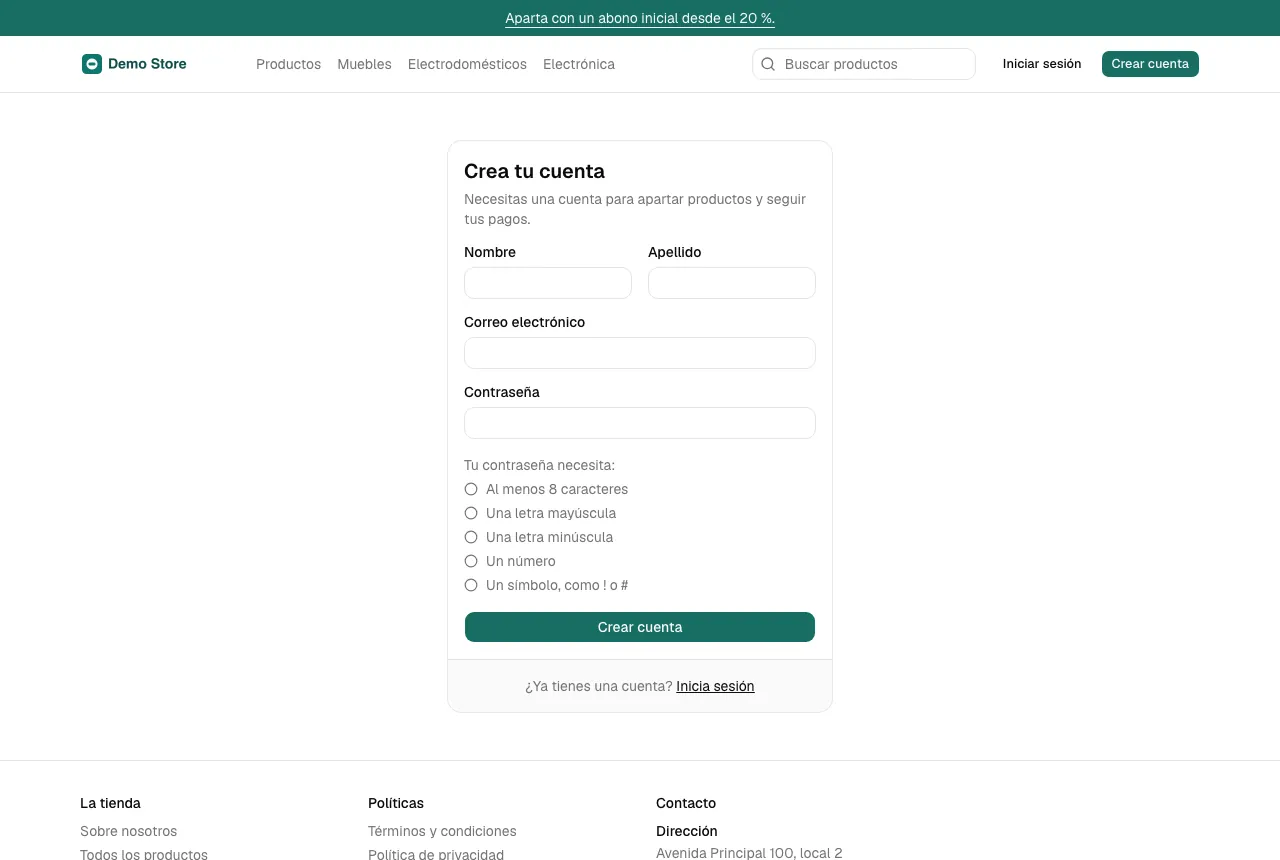Click the "Dirección" label in the footer
The height and width of the screenshot is (860, 1280).
(x=687, y=831)
